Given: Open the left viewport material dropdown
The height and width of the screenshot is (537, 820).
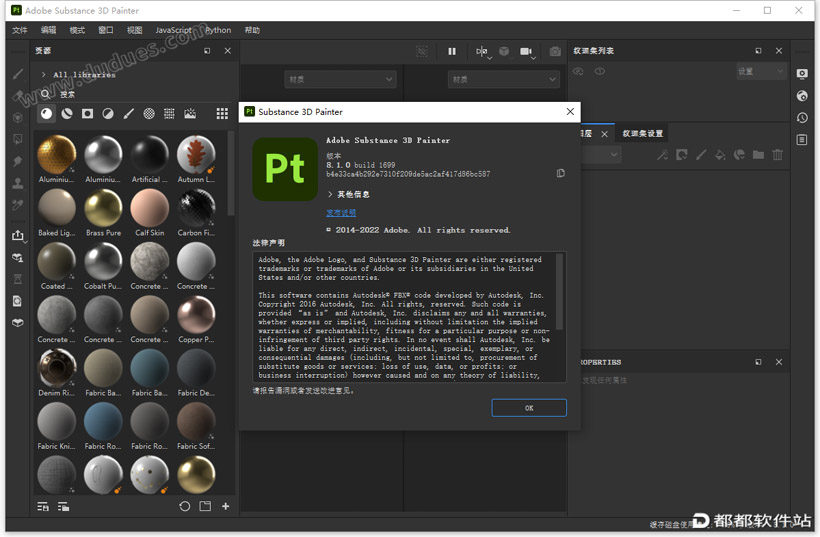Looking at the screenshot, I should pyautogui.click(x=340, y=79).
